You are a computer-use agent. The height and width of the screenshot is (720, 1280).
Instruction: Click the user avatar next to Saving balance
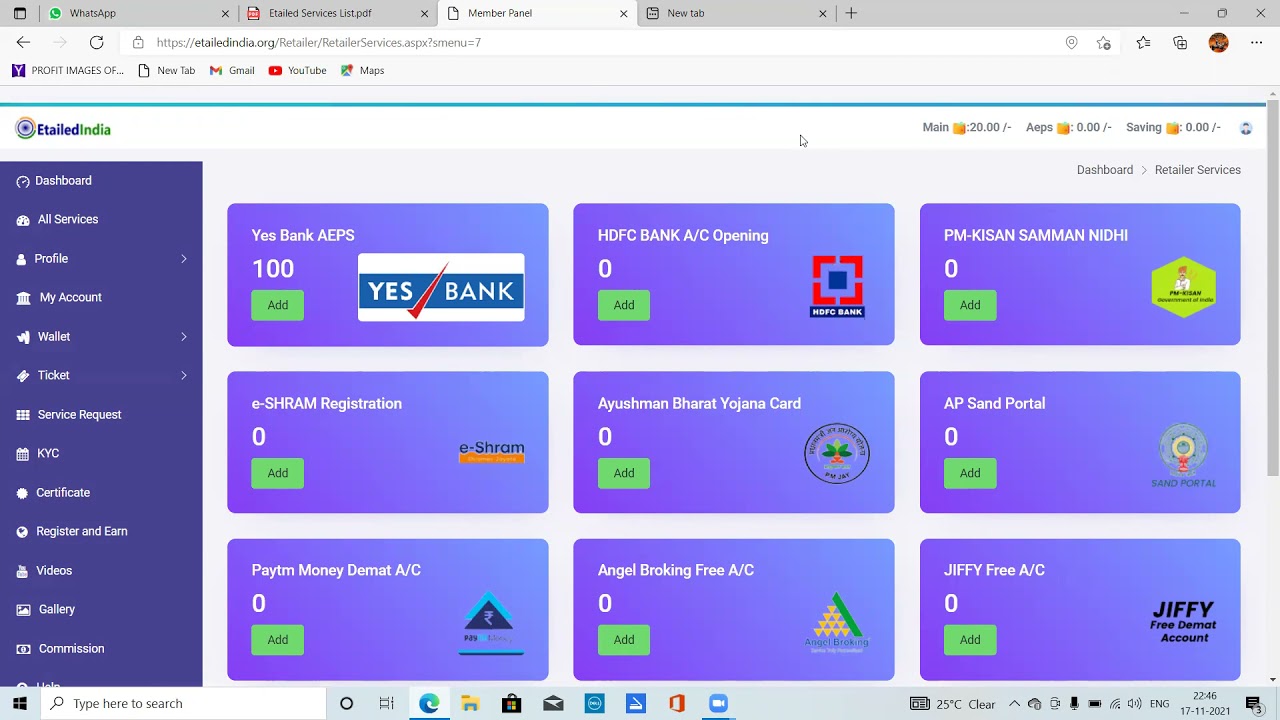1245,128
